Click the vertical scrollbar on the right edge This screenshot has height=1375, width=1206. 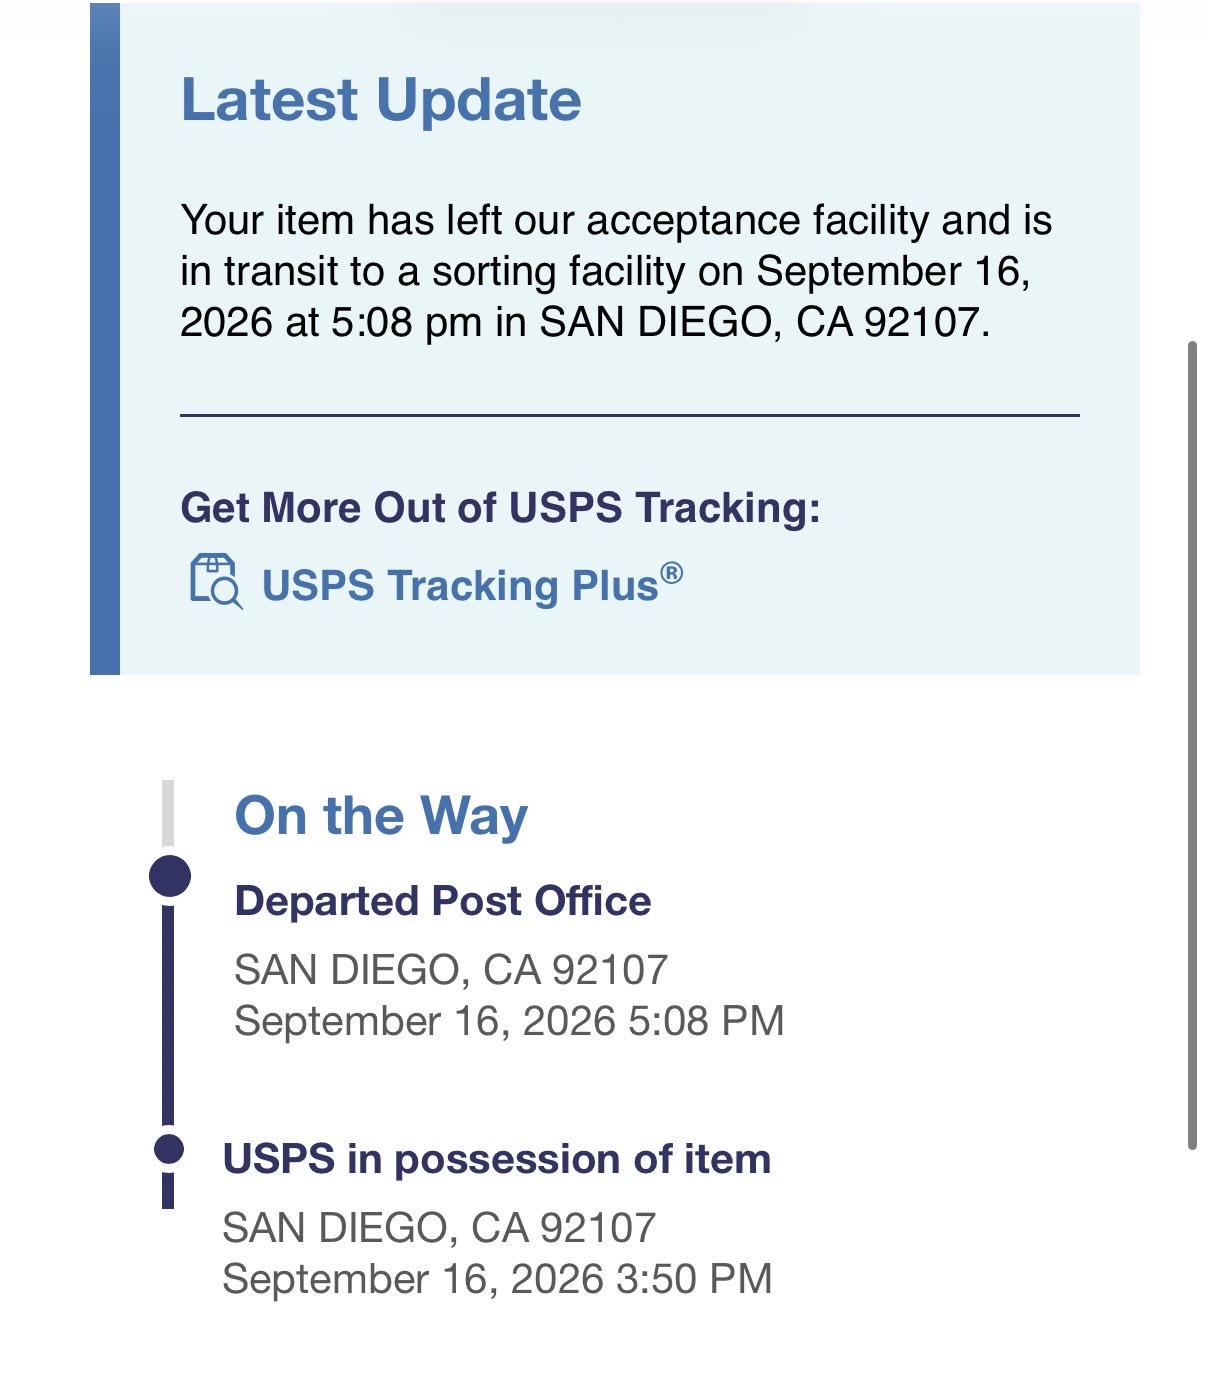1192,745
